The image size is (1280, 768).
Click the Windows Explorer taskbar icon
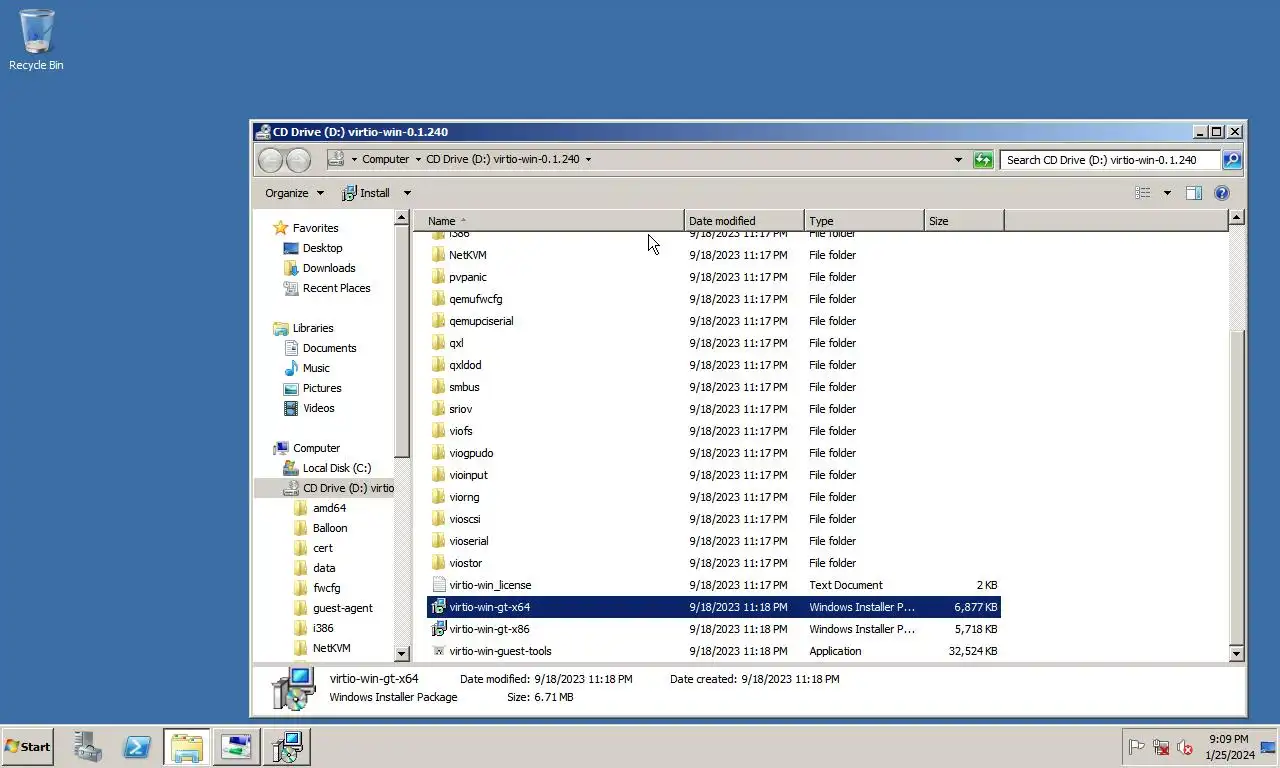[187, 746]
